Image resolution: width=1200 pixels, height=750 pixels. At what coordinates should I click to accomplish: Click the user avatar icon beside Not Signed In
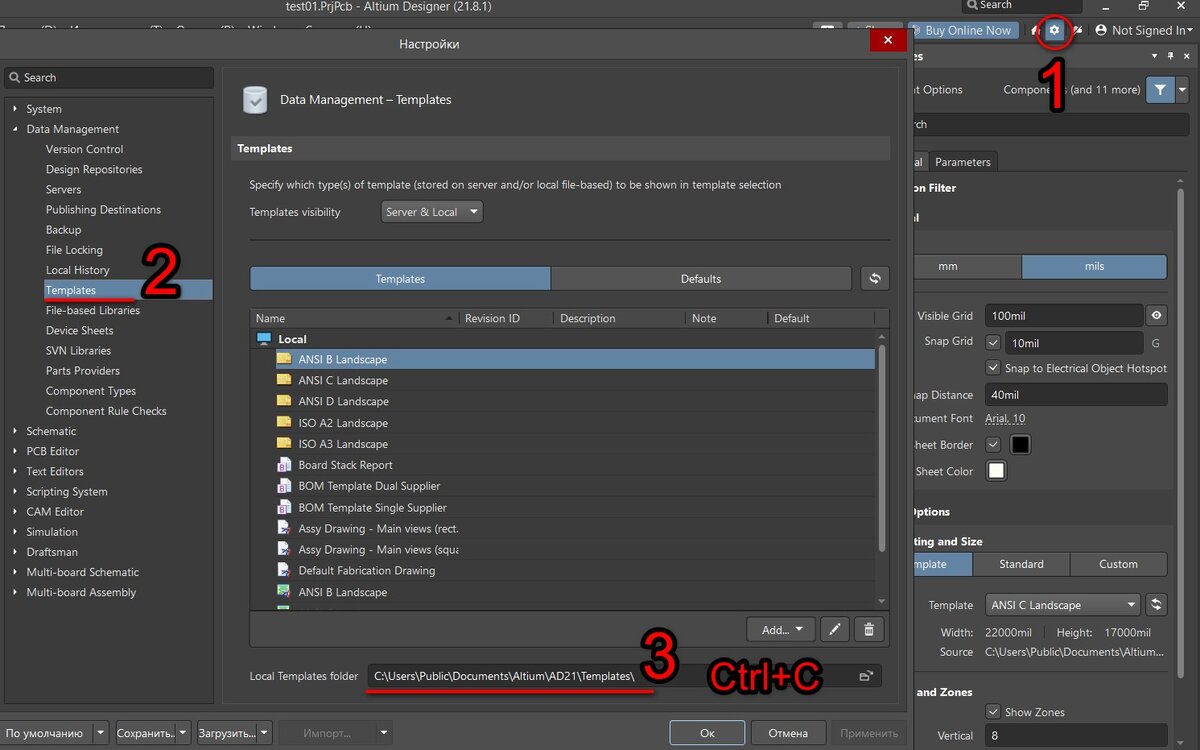[1101, 30]
